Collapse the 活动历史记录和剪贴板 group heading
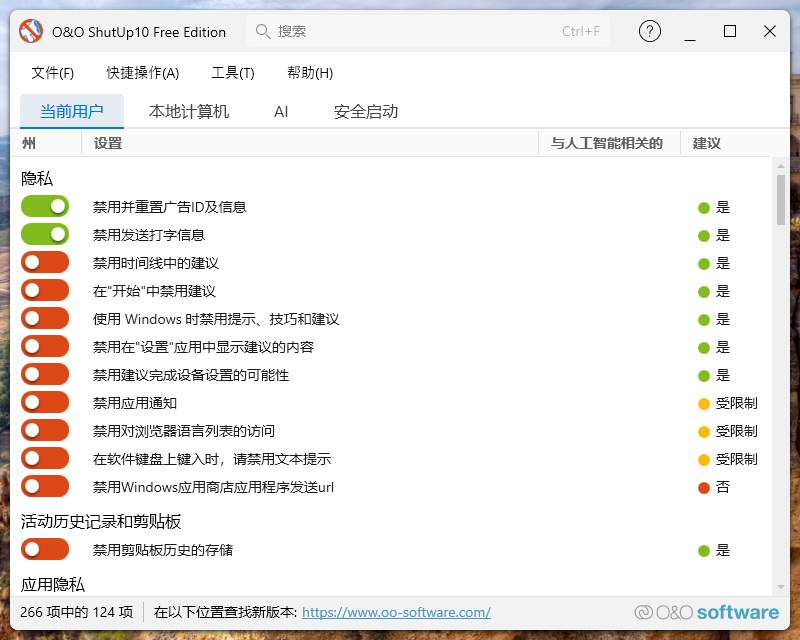The height and width of the screenshot is (640, 800). (101, 522)
